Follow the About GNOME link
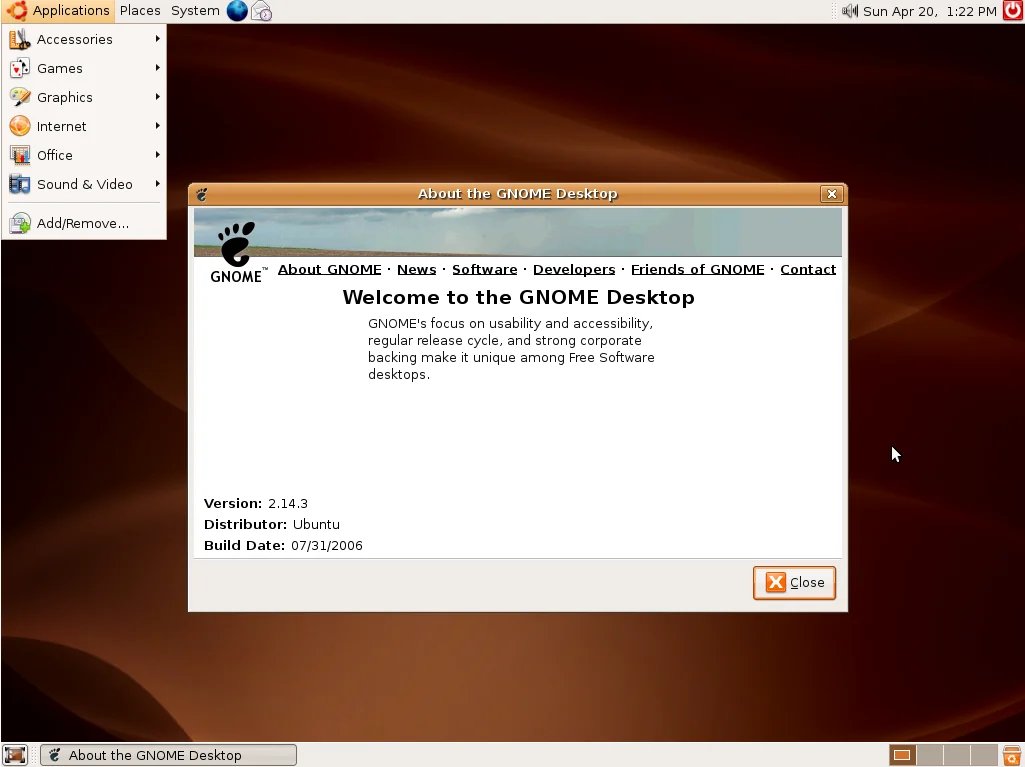Screen dimensions: 1025x767 (329, 269)
